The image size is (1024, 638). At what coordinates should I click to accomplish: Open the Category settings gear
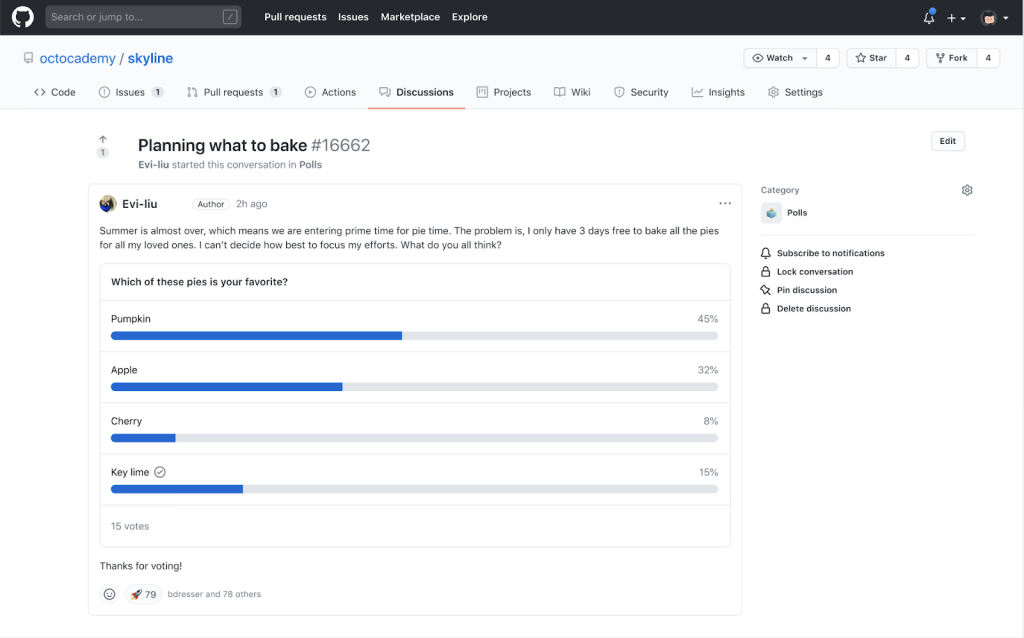966,189
